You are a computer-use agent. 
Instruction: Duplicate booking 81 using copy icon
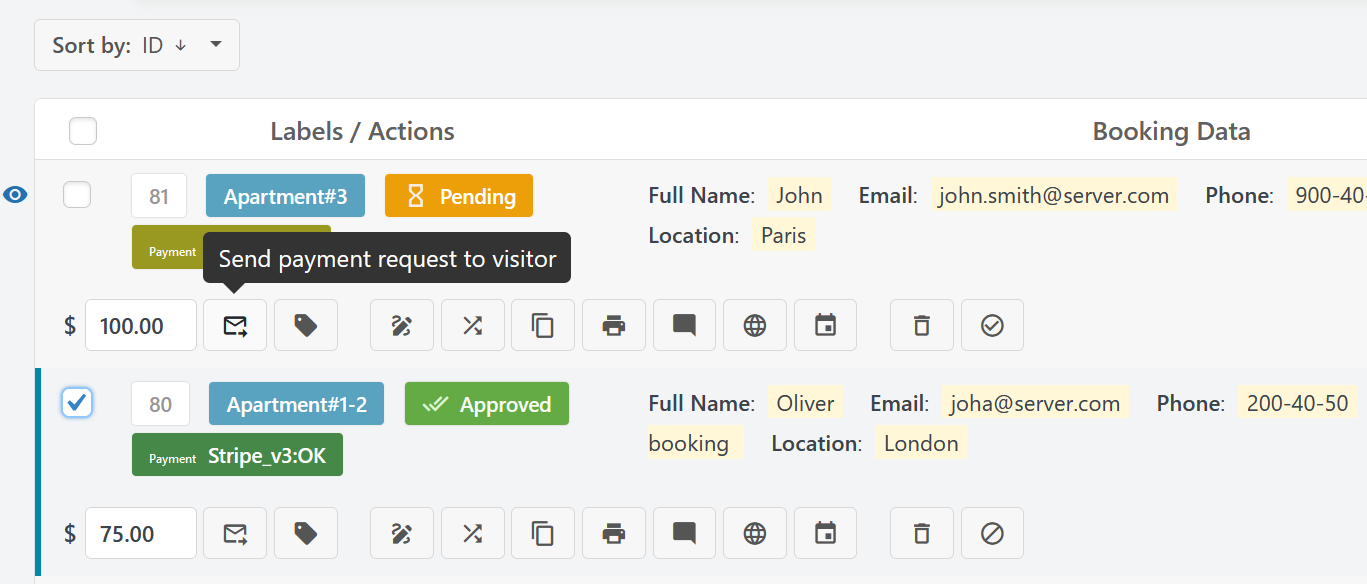543,325
